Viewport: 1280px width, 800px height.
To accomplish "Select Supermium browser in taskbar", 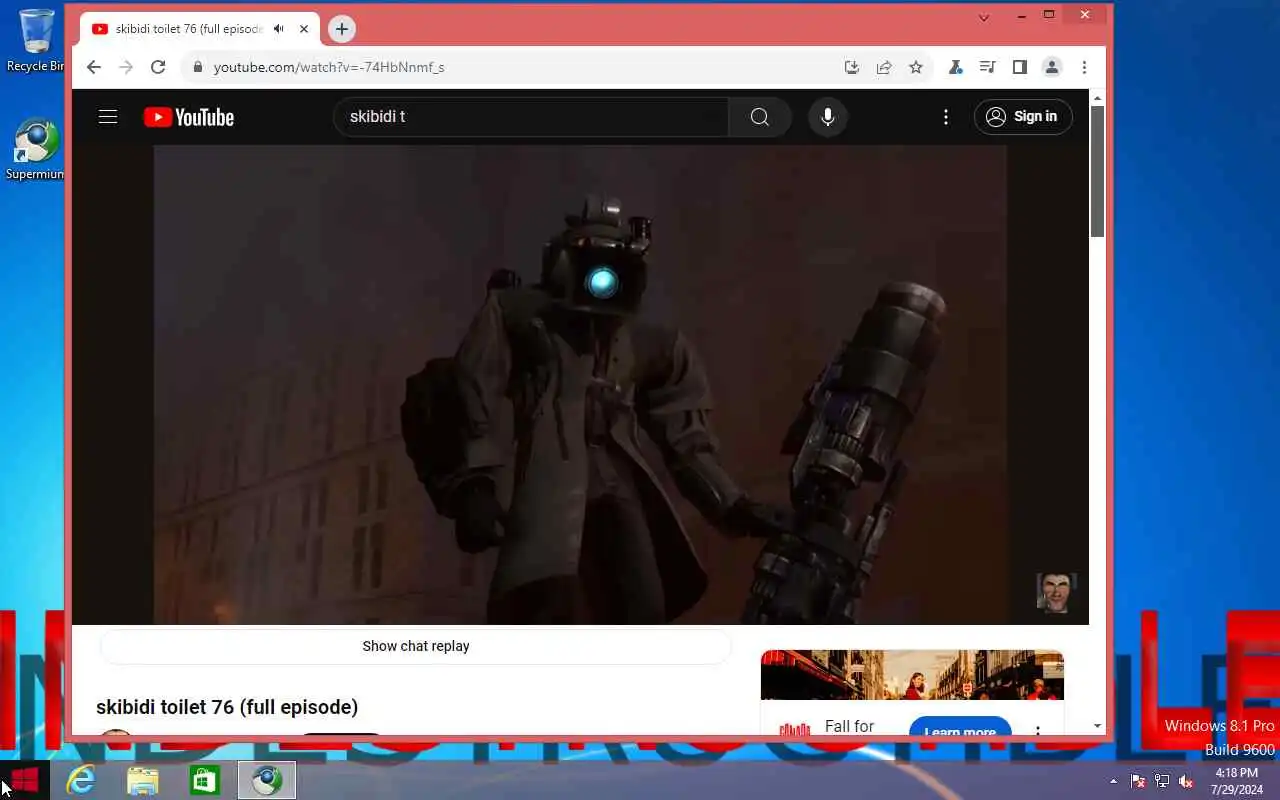I will (x=267, y=780).
